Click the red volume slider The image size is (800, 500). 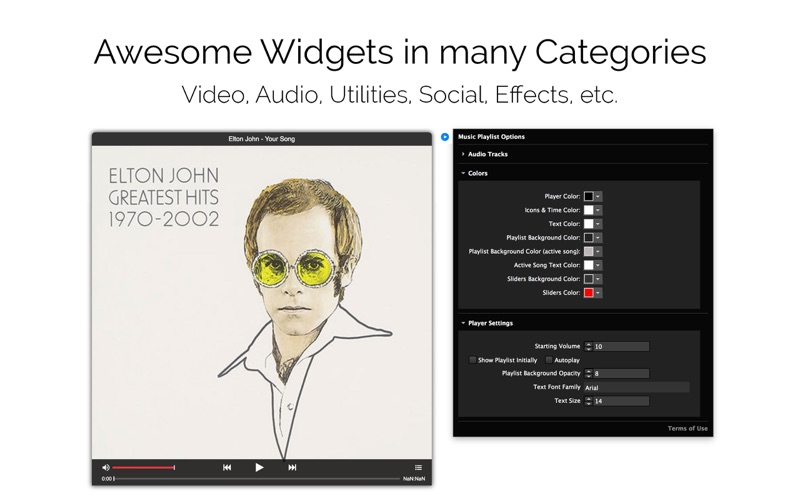pos(143,467)
